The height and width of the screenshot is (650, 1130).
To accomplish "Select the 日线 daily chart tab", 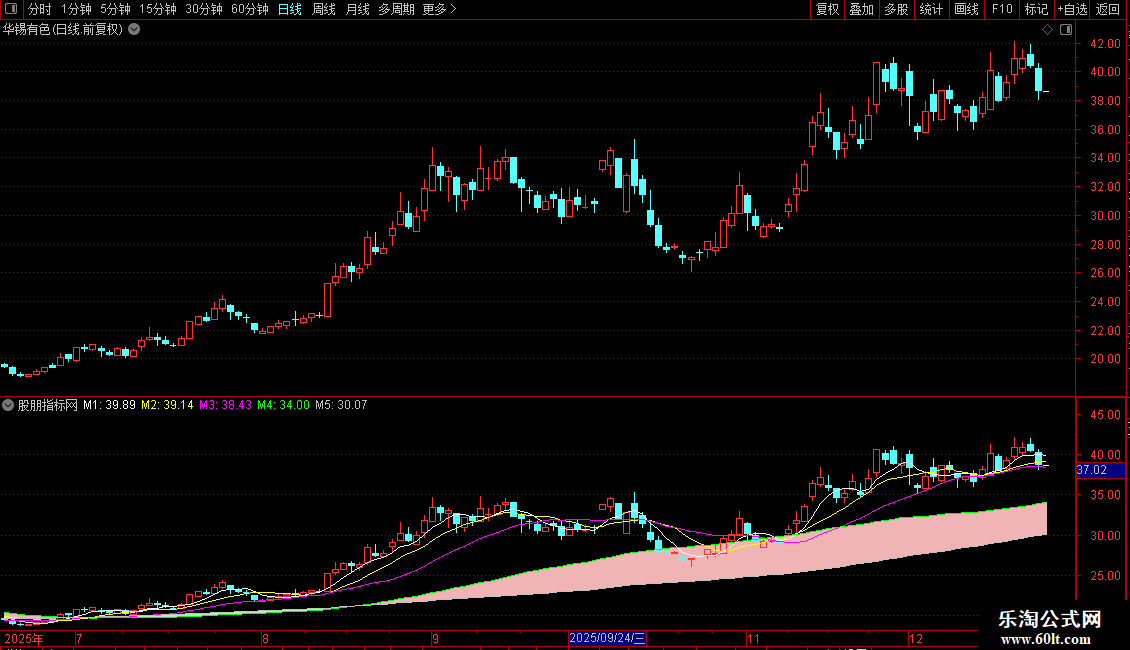I will pyautogui.click(x=290, y=9).
